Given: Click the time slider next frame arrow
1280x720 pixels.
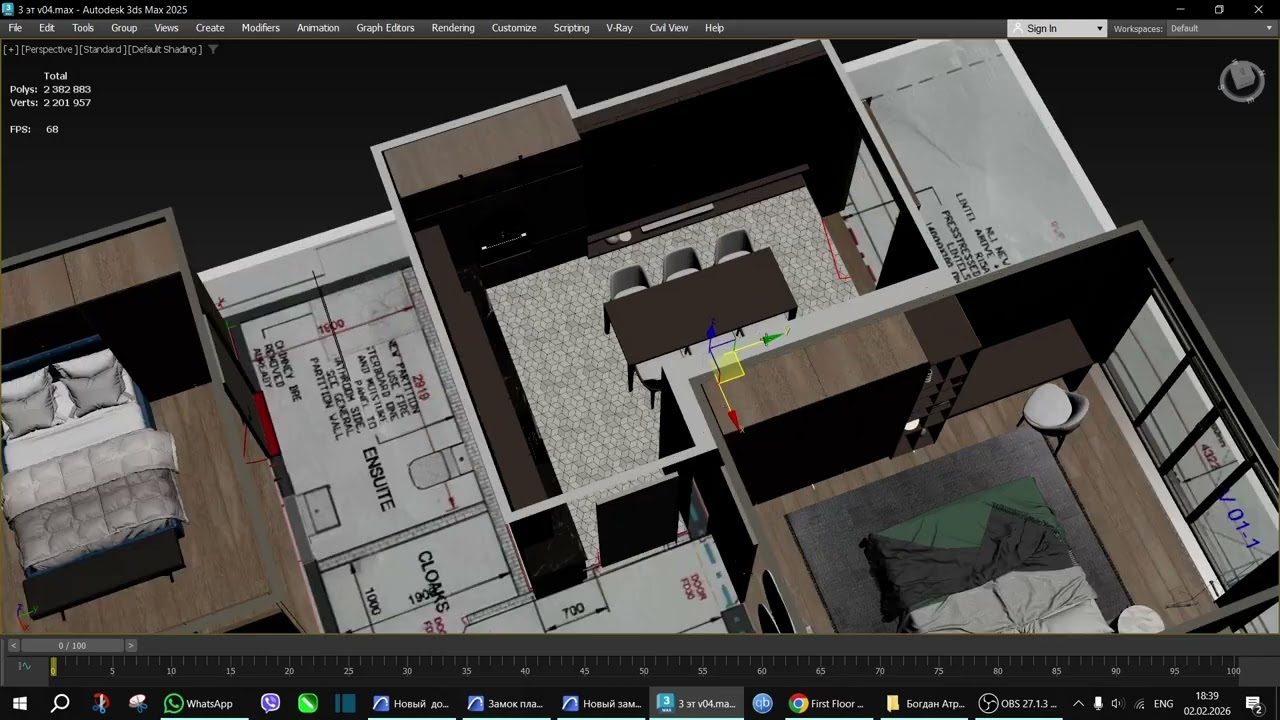Looking at the screenshot, I should click(130, 646).
